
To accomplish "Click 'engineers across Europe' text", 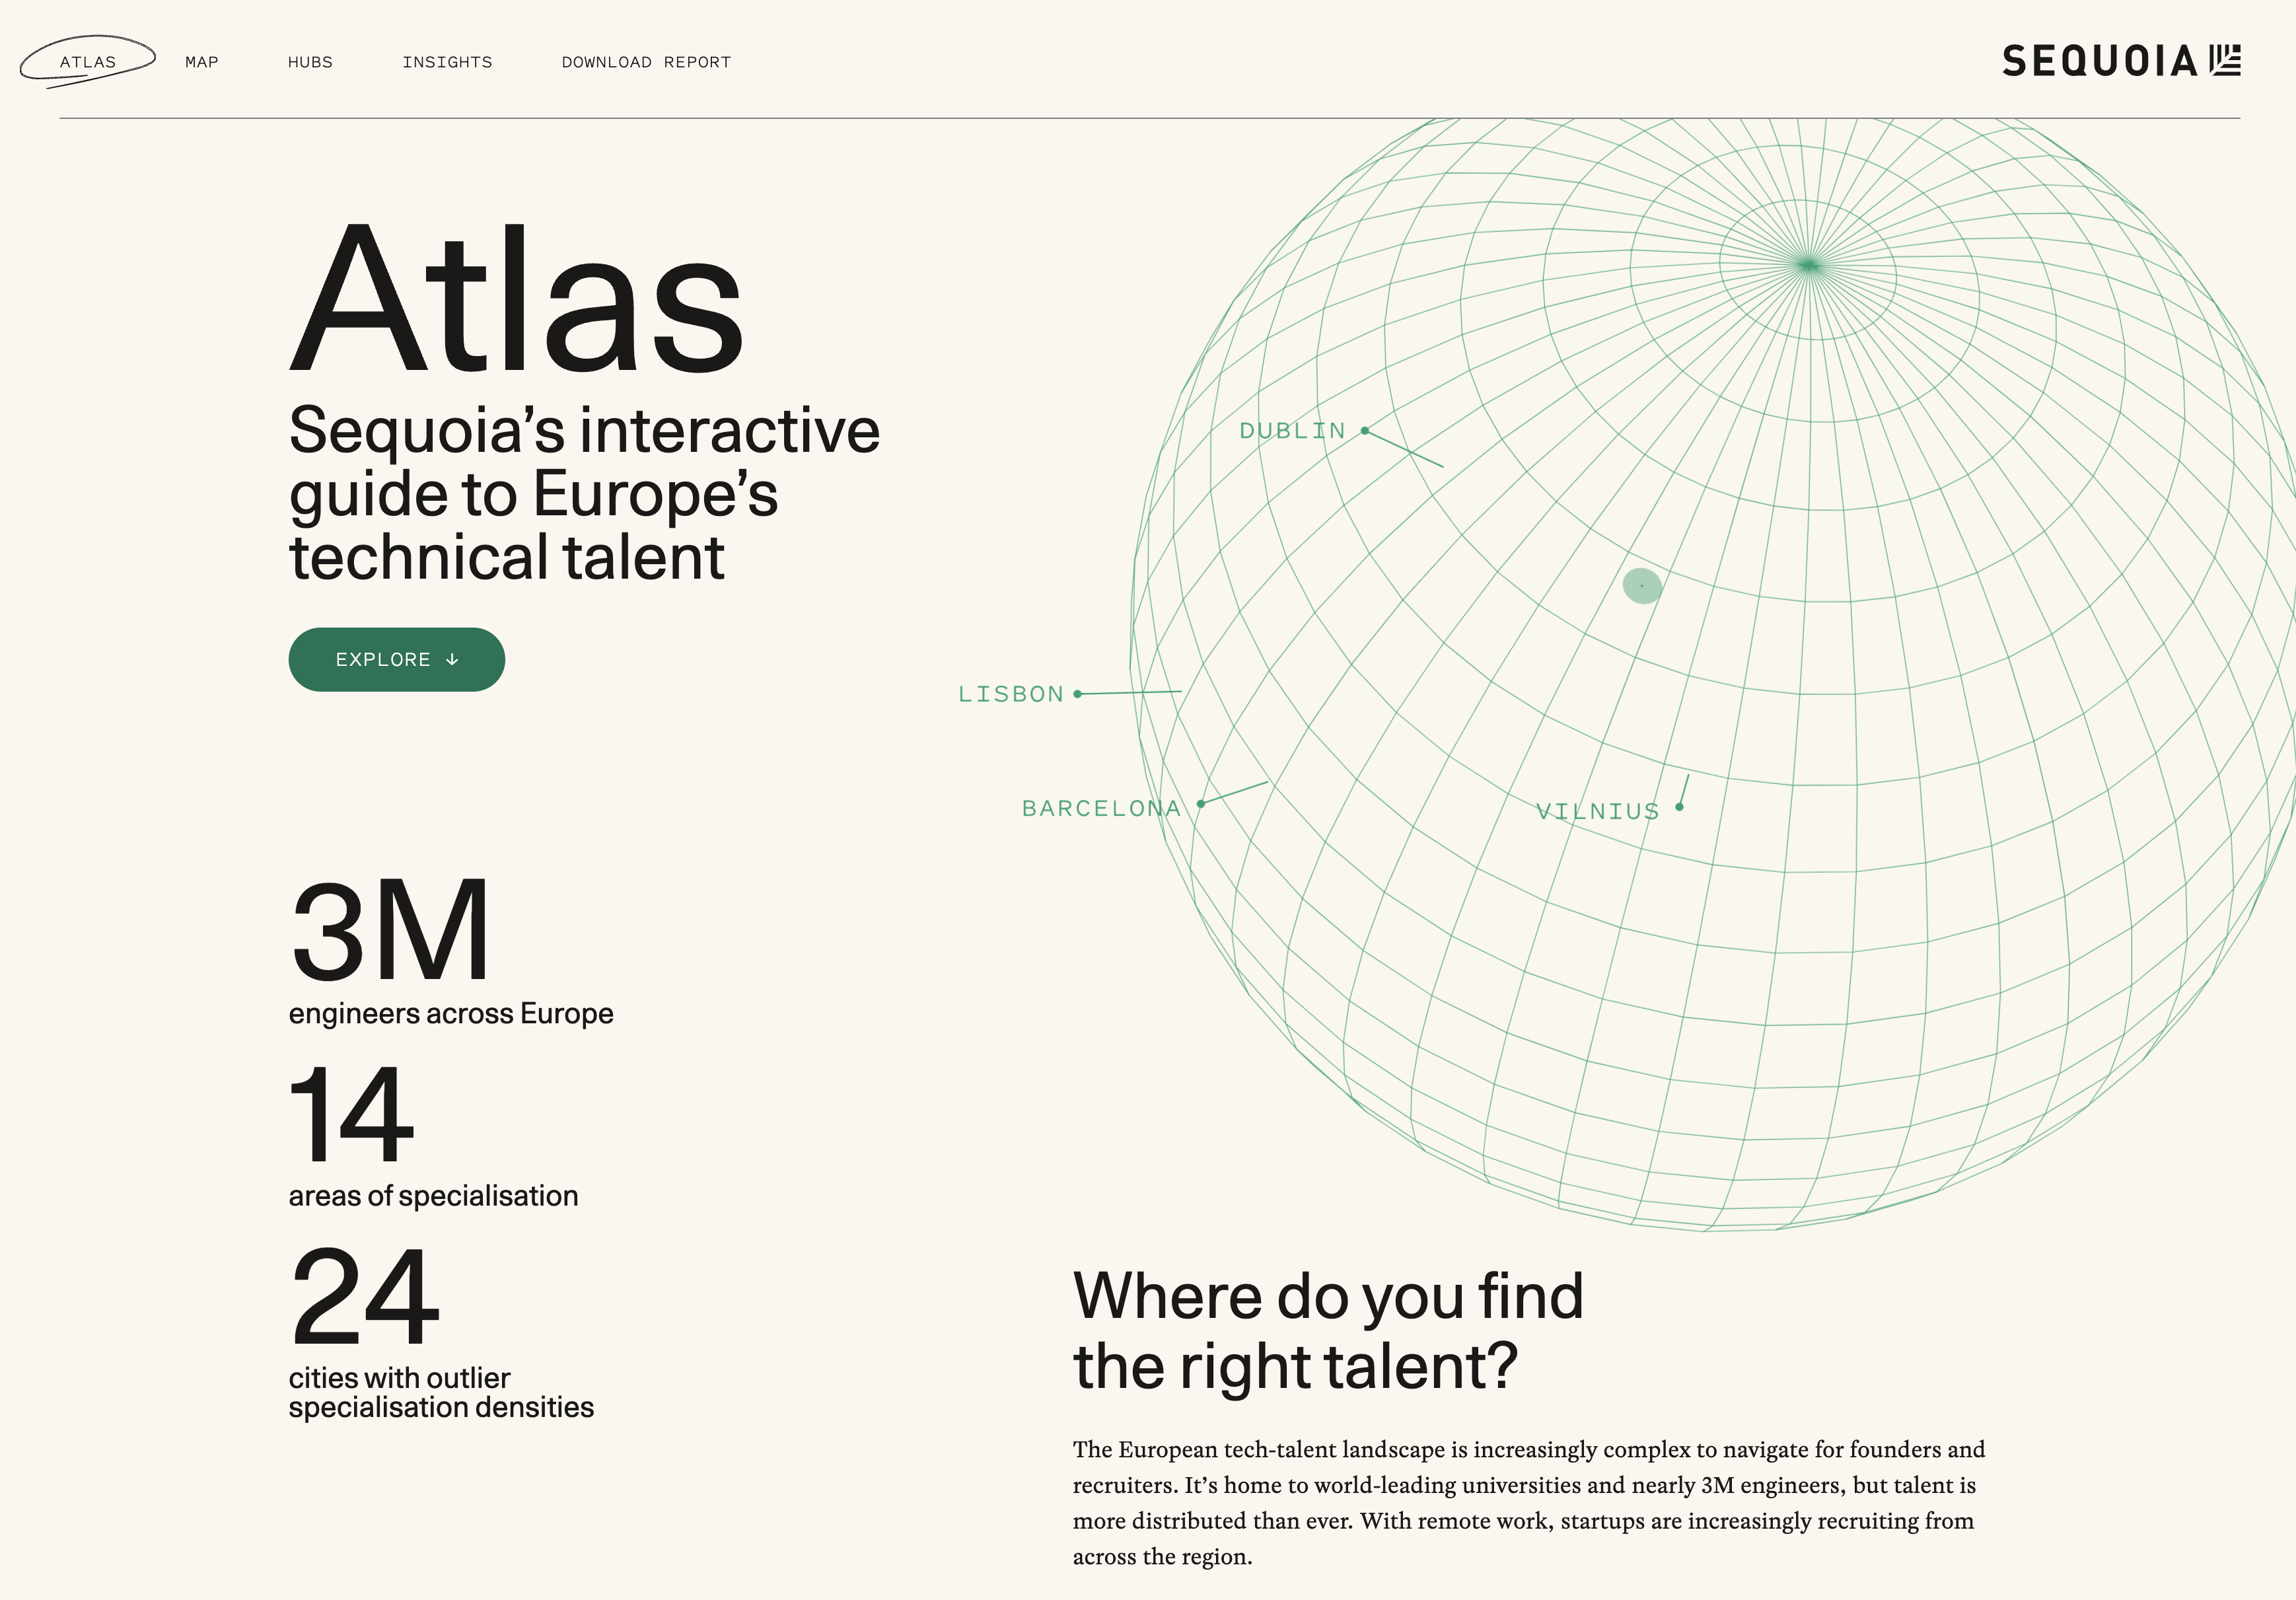I will pos(451,1014).
